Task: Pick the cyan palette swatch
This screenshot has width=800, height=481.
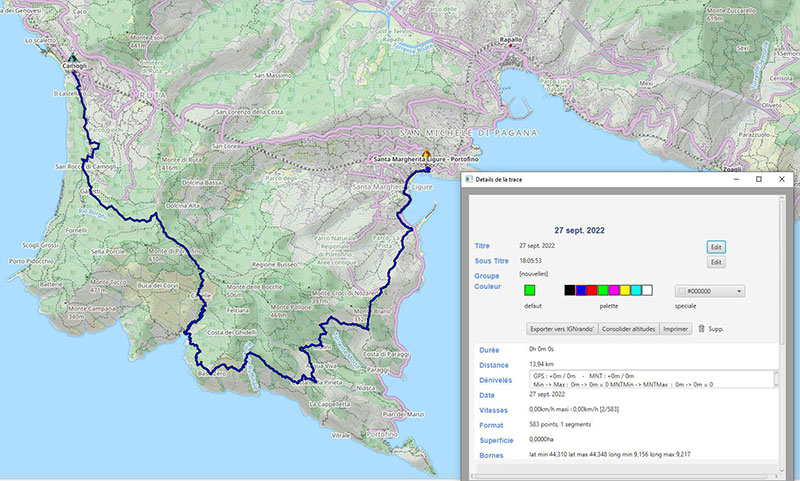Action: tap(636, 290)
